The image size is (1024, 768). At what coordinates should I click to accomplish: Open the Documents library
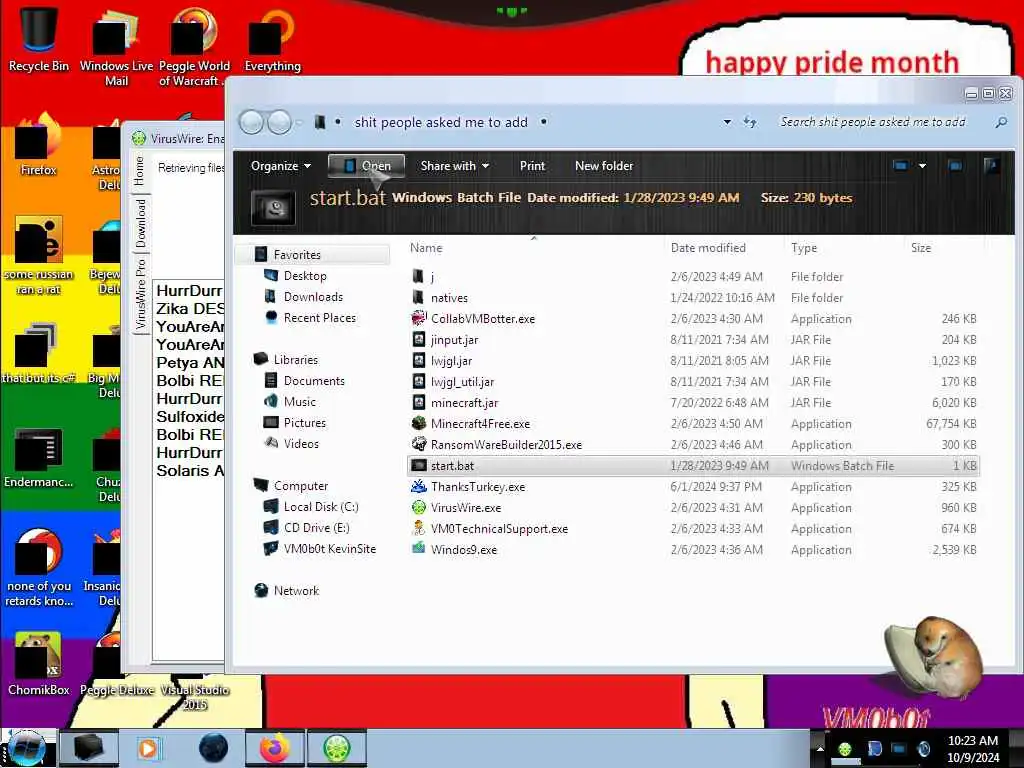313,381
